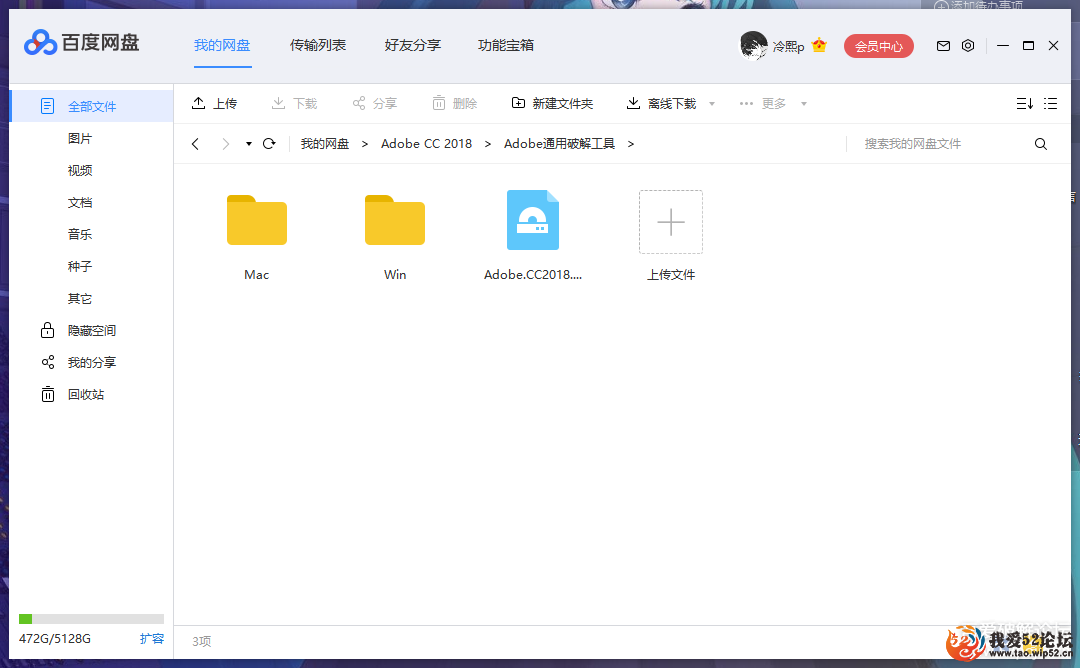This screenshot has width=1080, height=668.
Task: Filter by 其它 category
Action: (x=80, y=298)
